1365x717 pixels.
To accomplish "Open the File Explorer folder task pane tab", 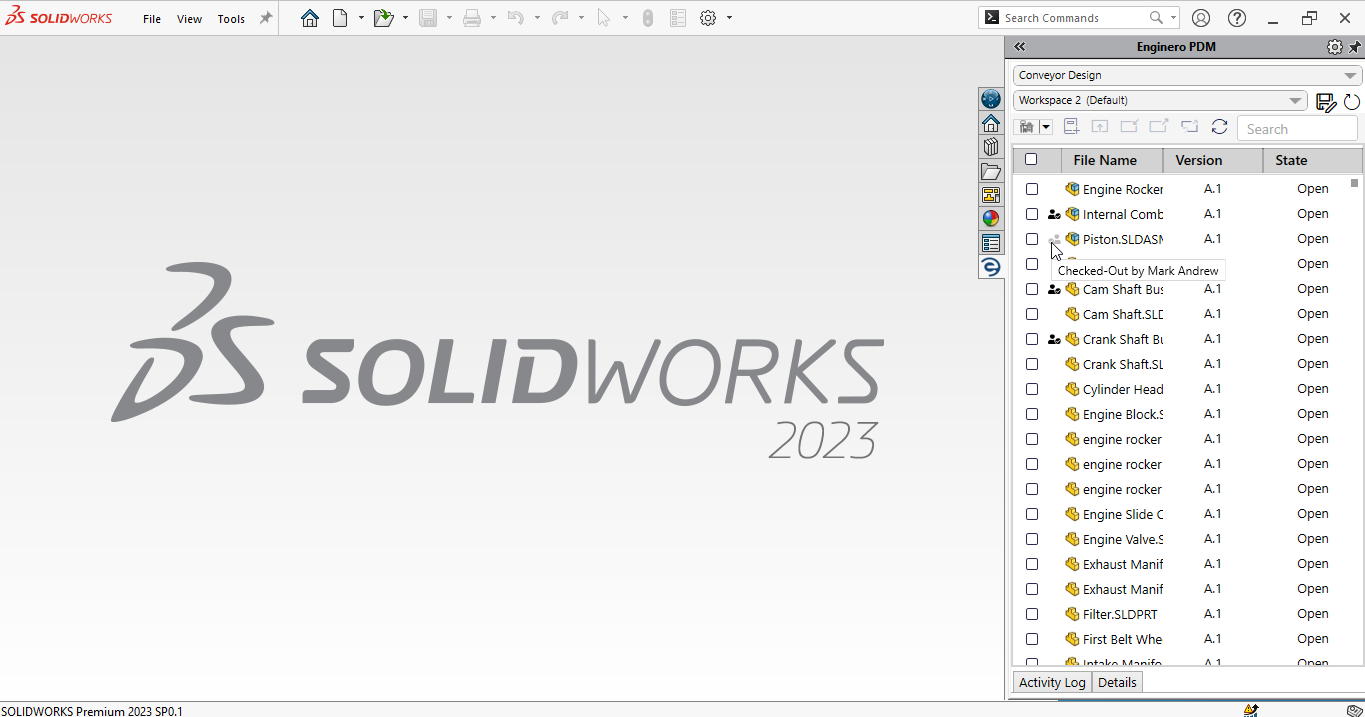I will pyautogui.click(x=991, y=171).
